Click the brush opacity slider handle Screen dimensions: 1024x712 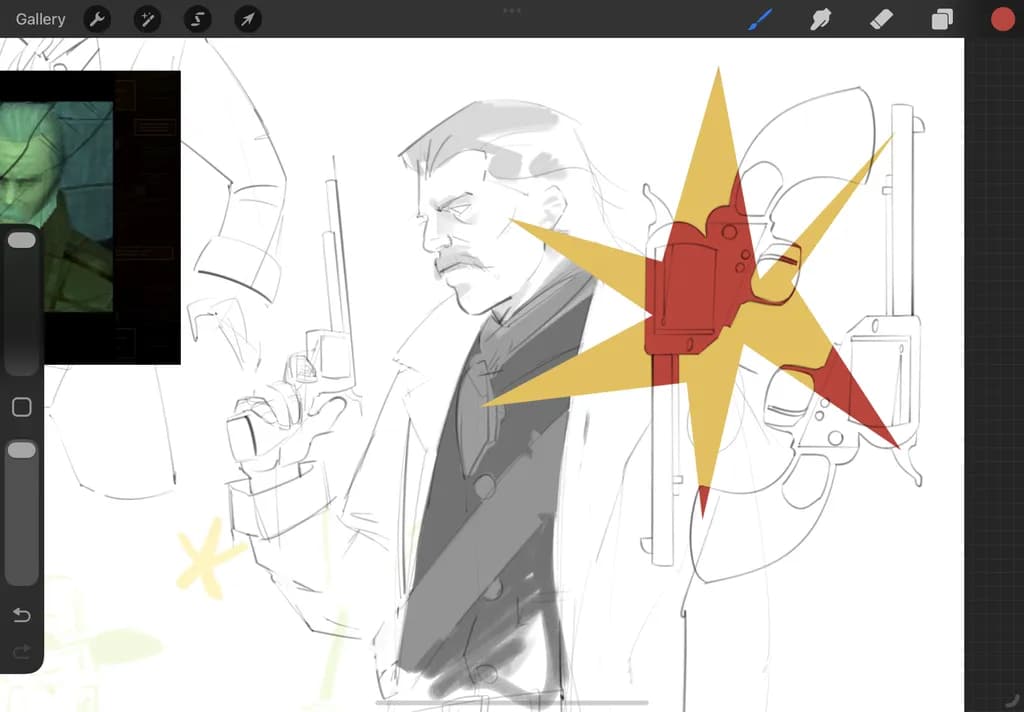(22, 450)
